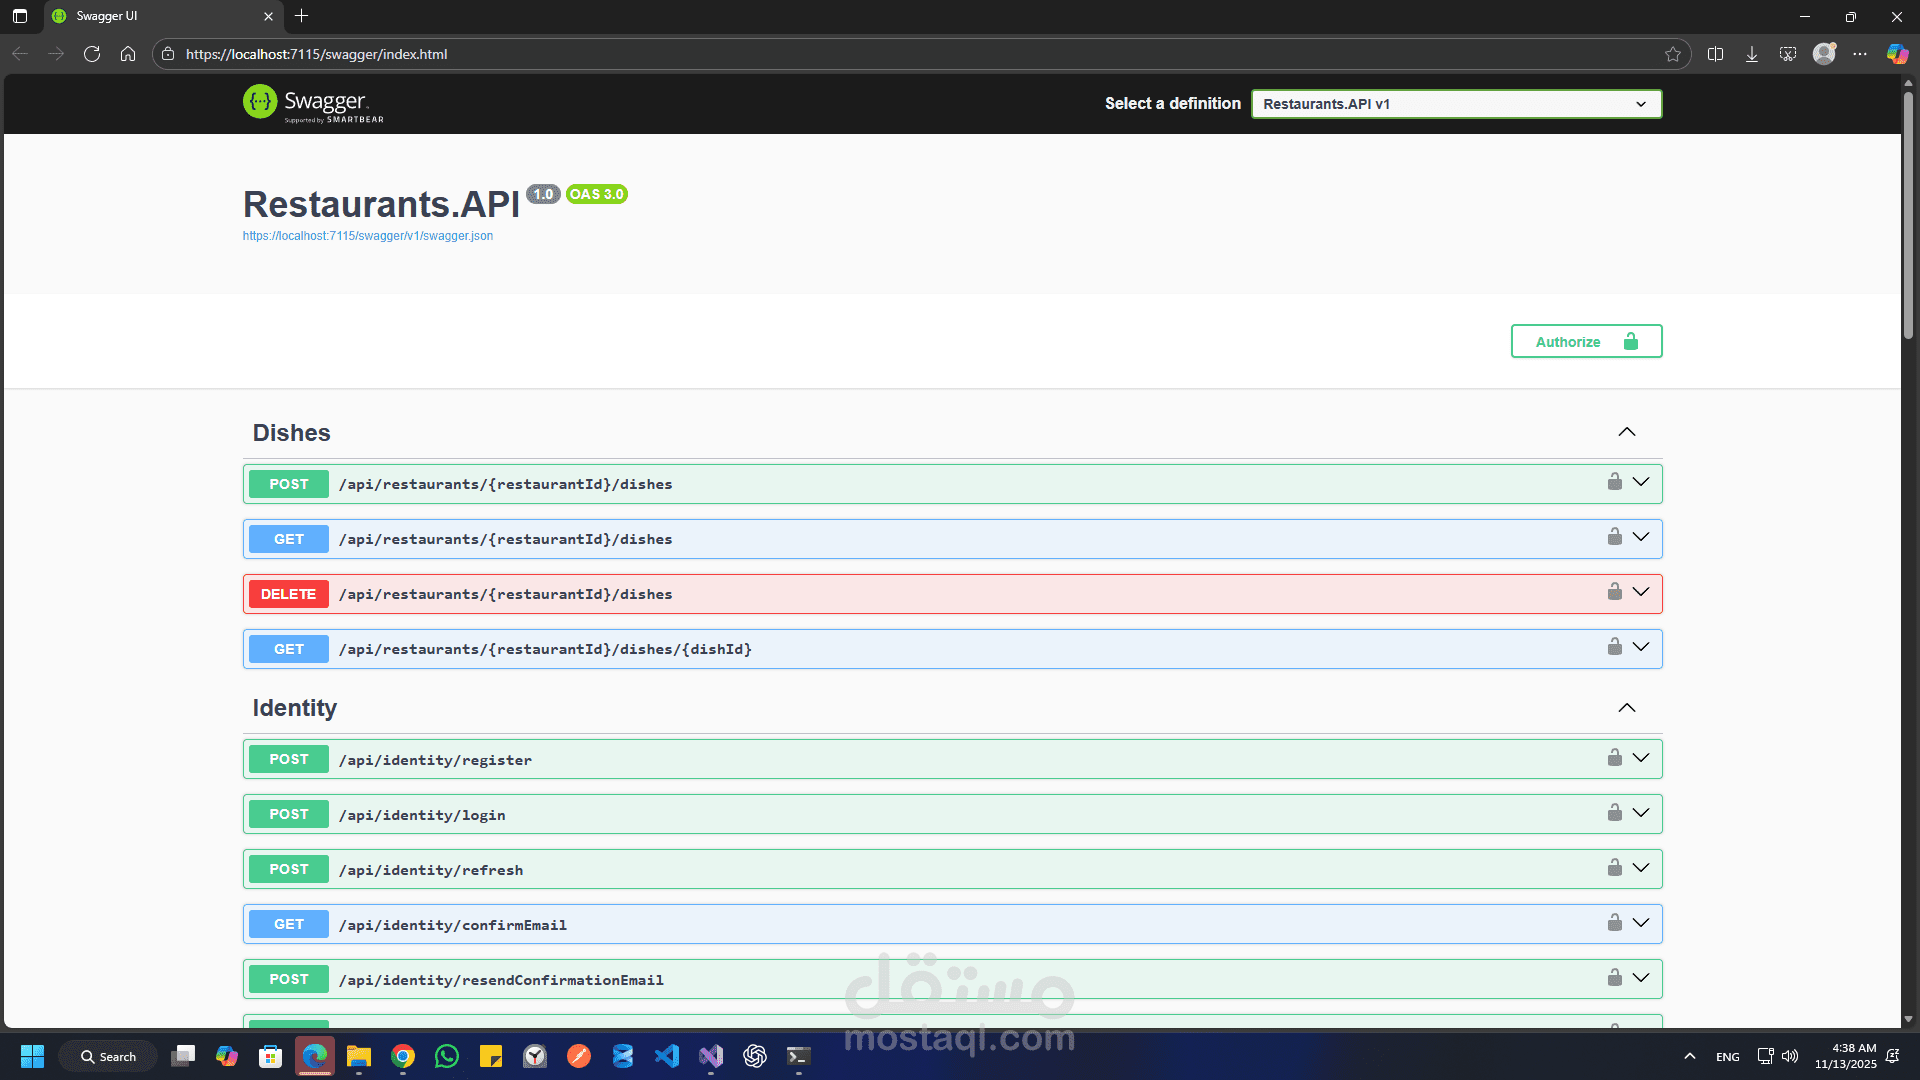Click lock icon on confirmEmail row
Screen dimensions: 1920x1080
click(x=1614, y=923)
